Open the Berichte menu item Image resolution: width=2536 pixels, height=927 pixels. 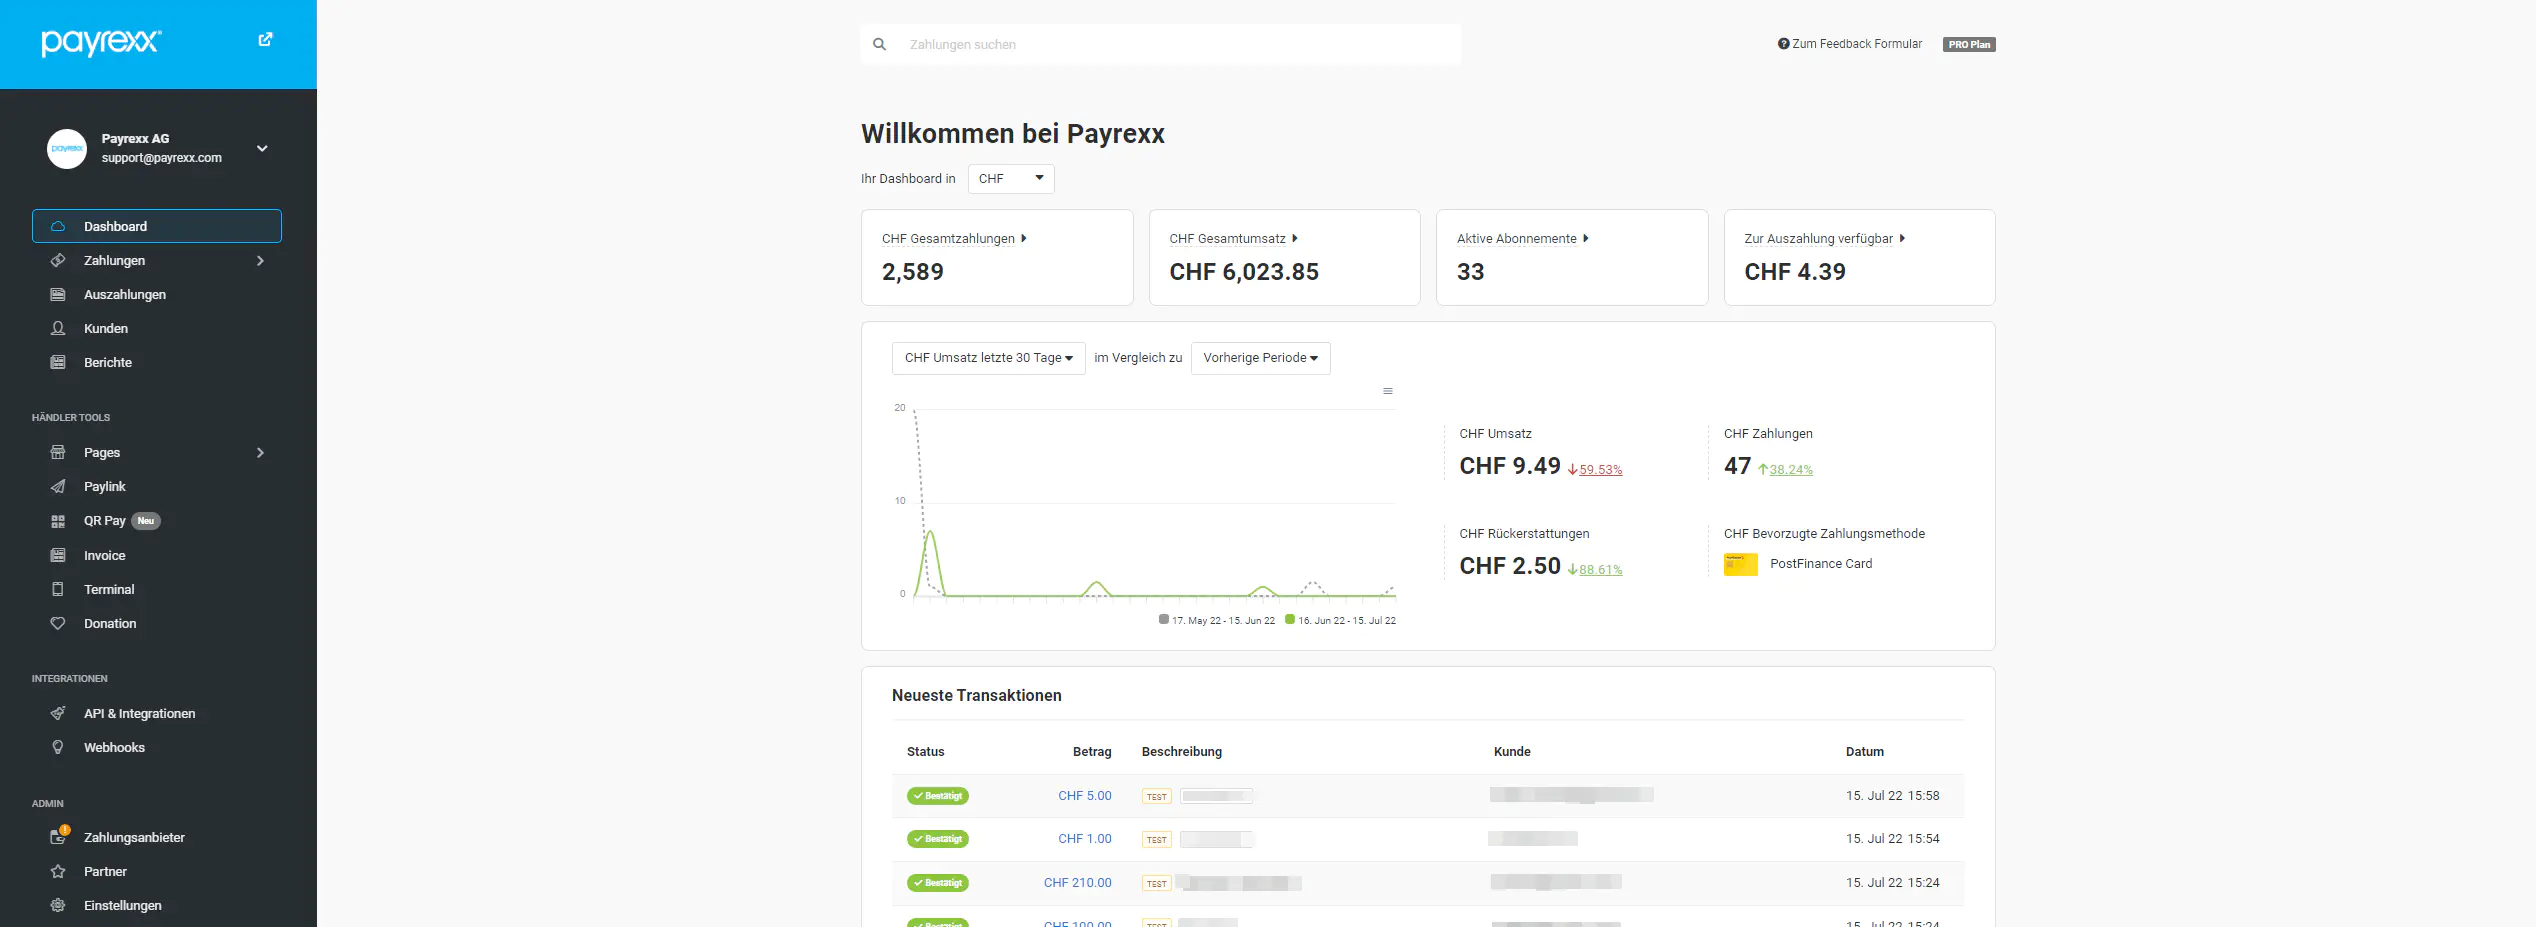107,363
